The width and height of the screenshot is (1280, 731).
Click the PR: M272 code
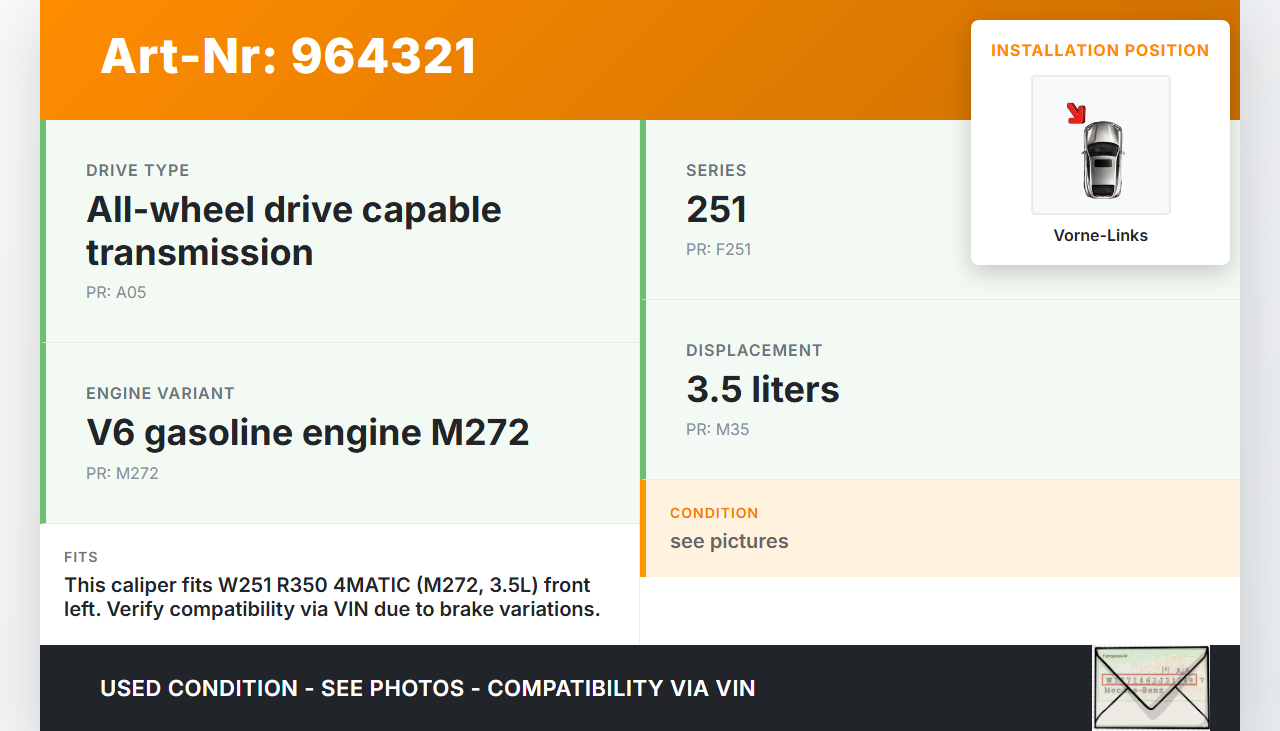(122, 474)
